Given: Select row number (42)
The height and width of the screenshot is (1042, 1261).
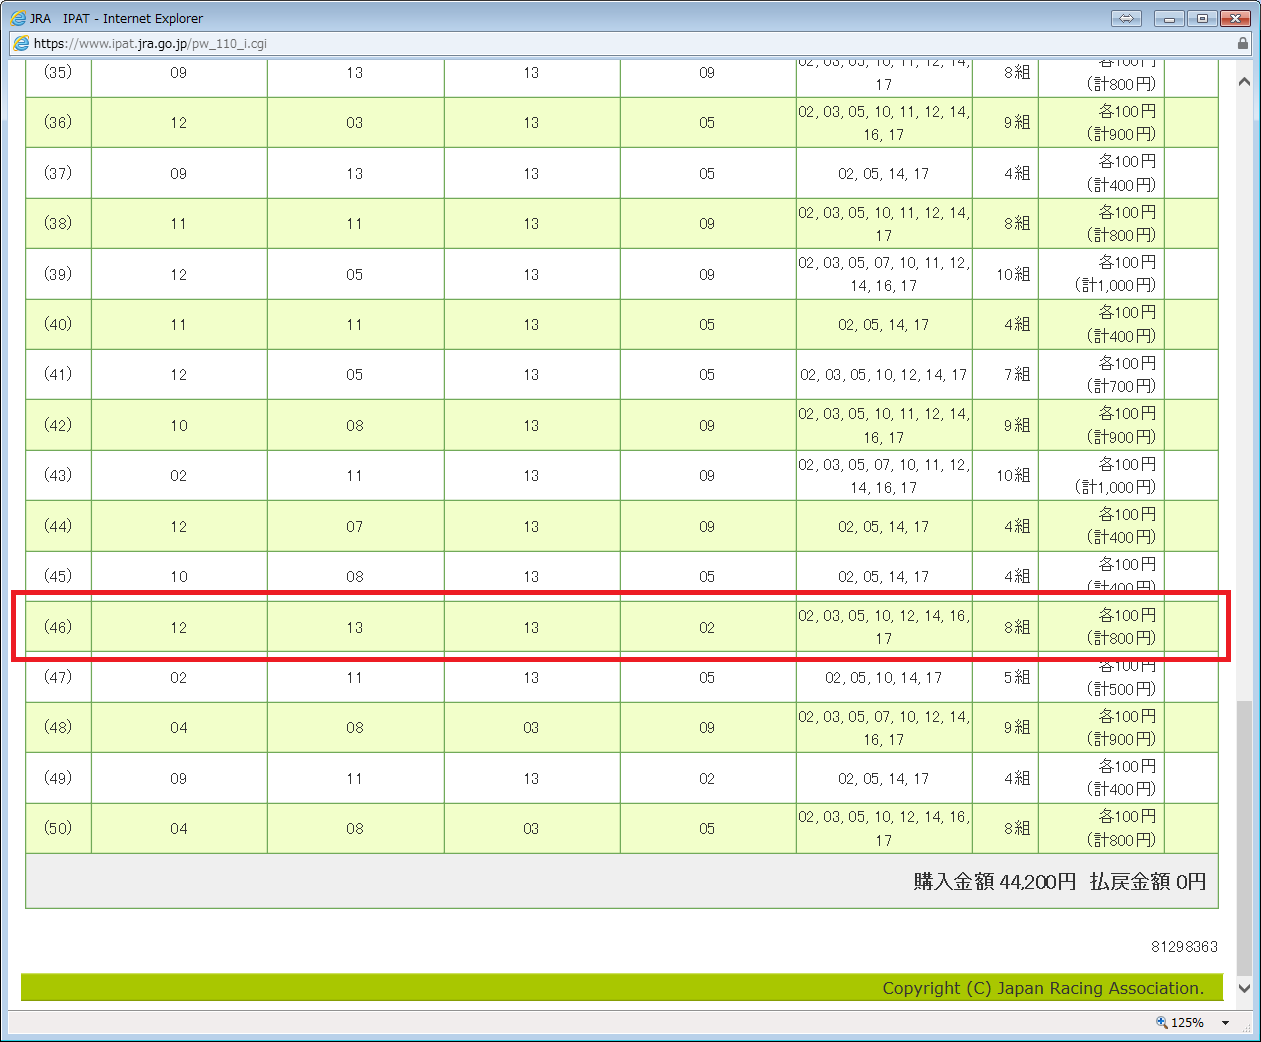Looking at the screenshot, I should (x=58, y=425).
